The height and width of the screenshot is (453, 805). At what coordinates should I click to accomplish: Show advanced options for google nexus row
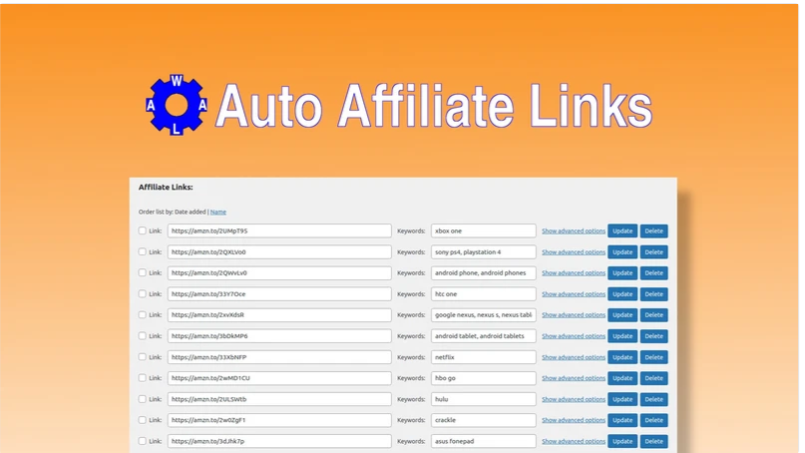pyautogui.click(x=573, y=315)
